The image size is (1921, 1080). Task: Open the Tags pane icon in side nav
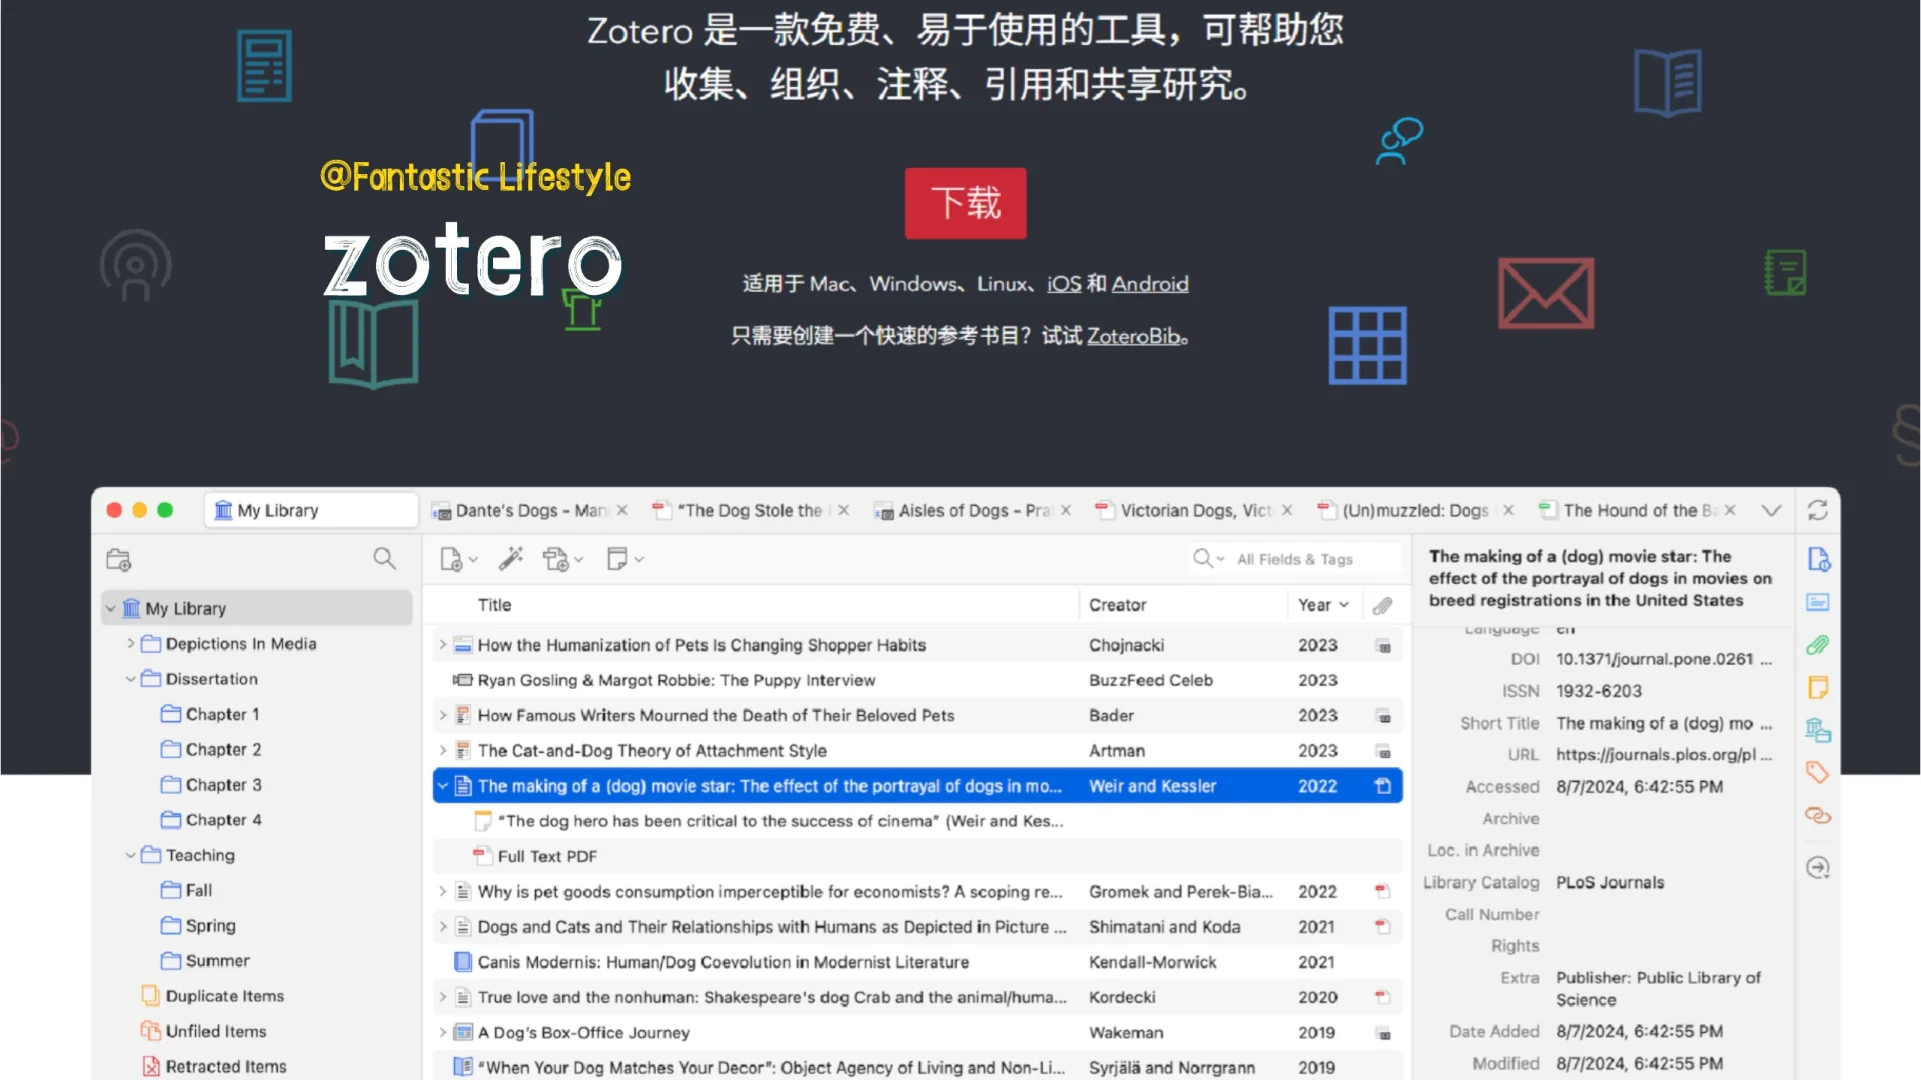pyautogui.click(x=1818, y=772)
